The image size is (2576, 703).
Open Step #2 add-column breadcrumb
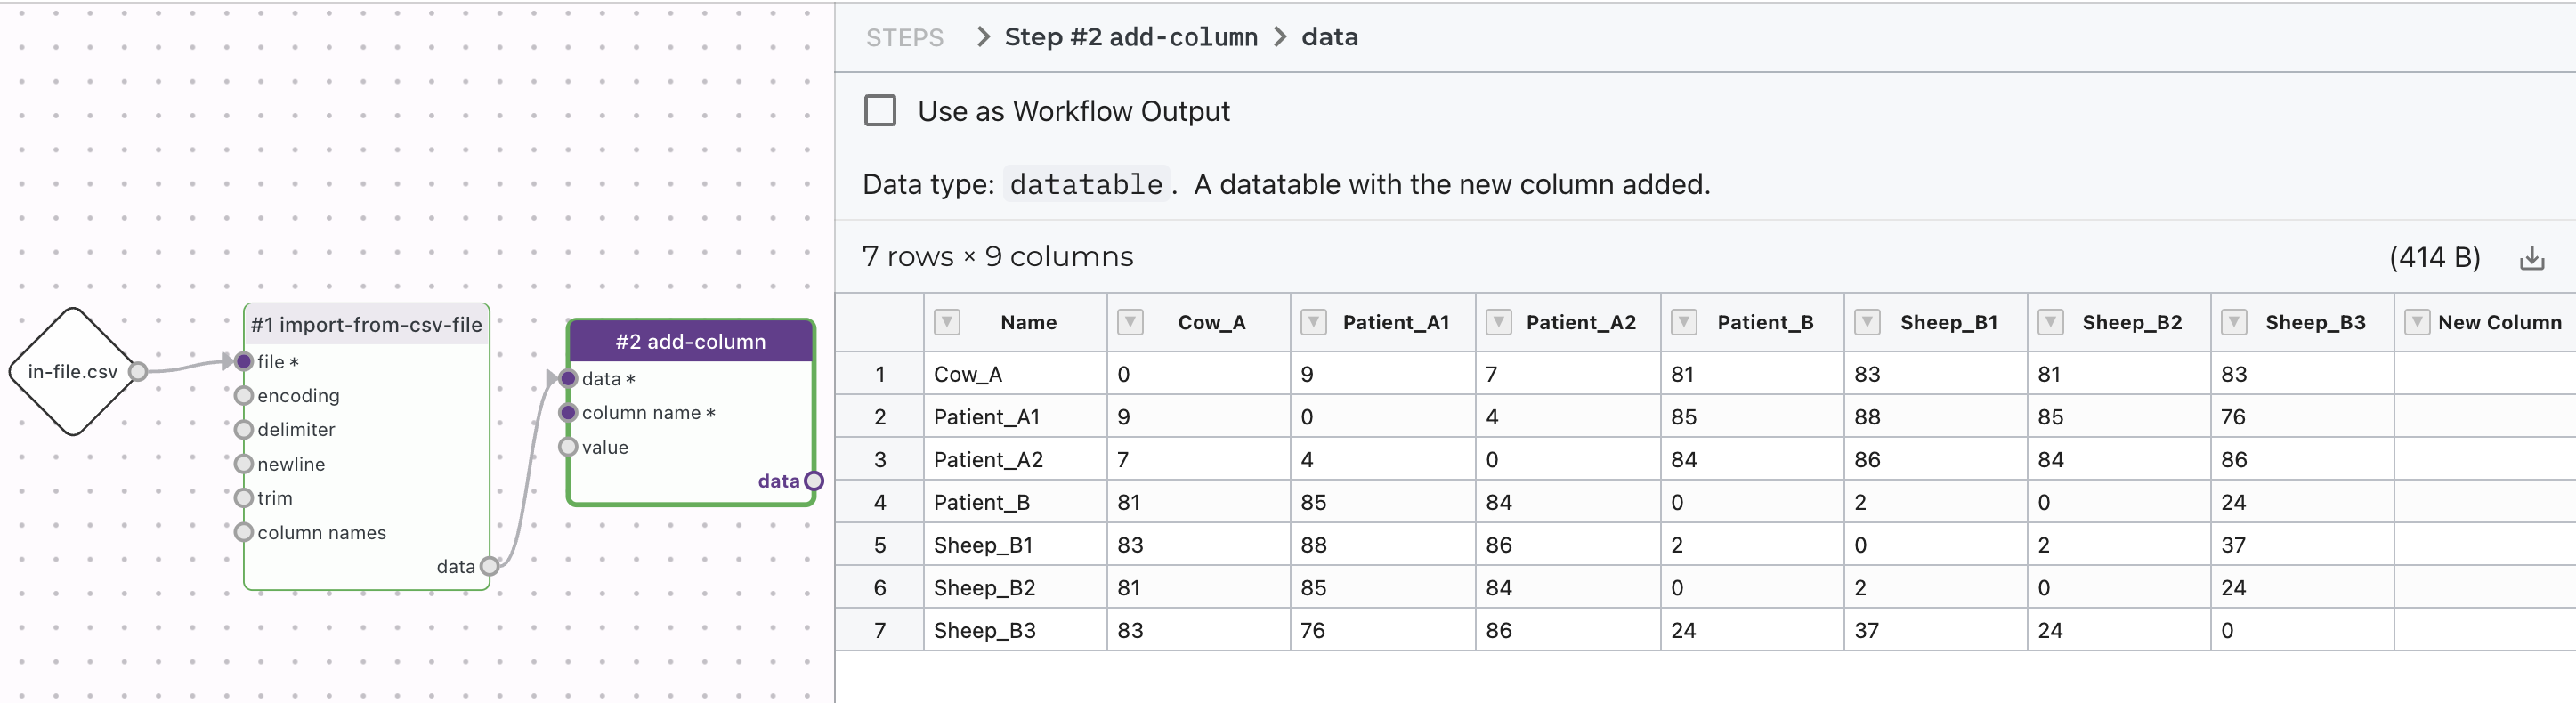click(x=1130, y=38)
